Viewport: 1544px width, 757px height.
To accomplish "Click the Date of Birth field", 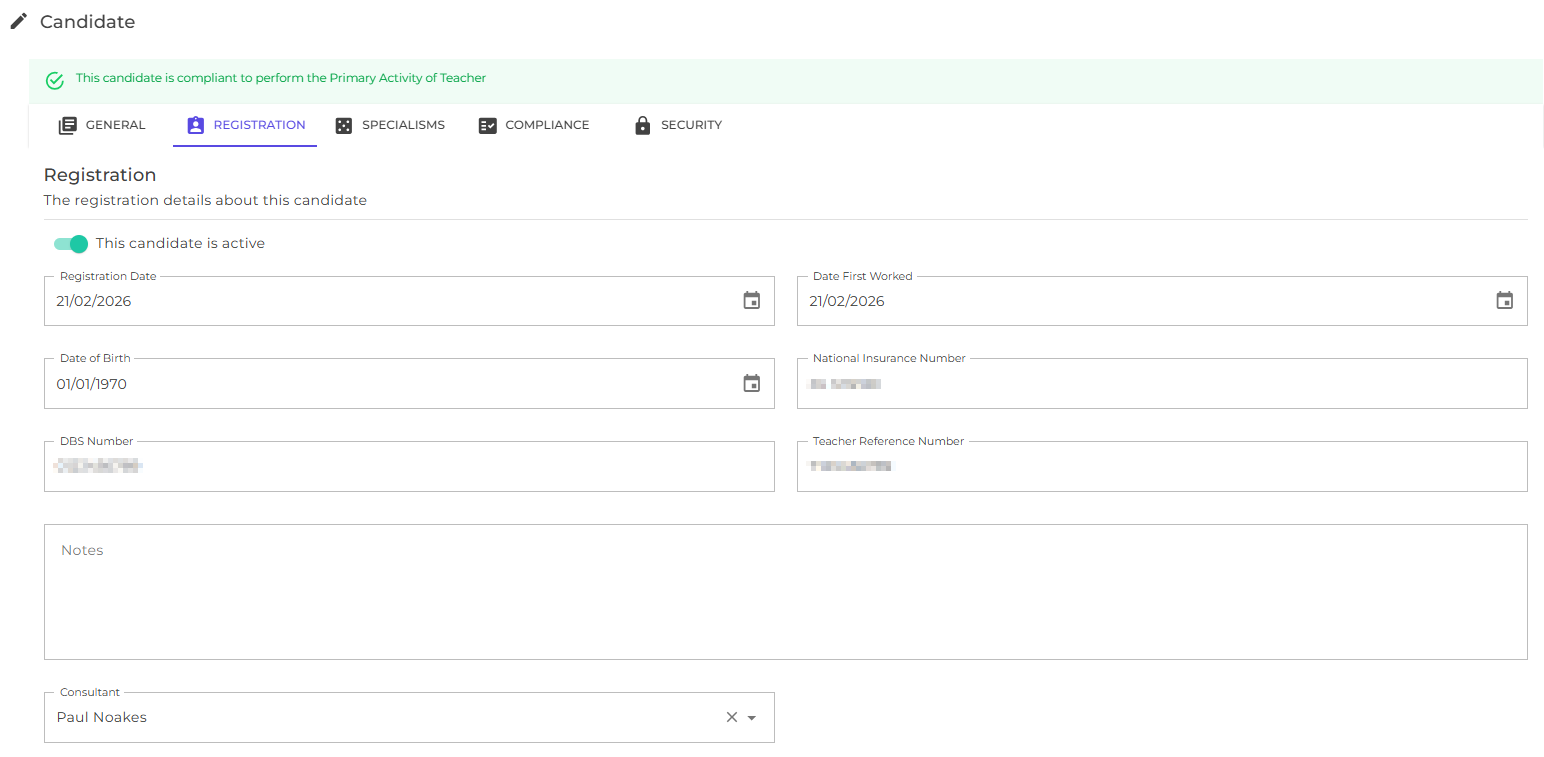I will pos(409,384).
